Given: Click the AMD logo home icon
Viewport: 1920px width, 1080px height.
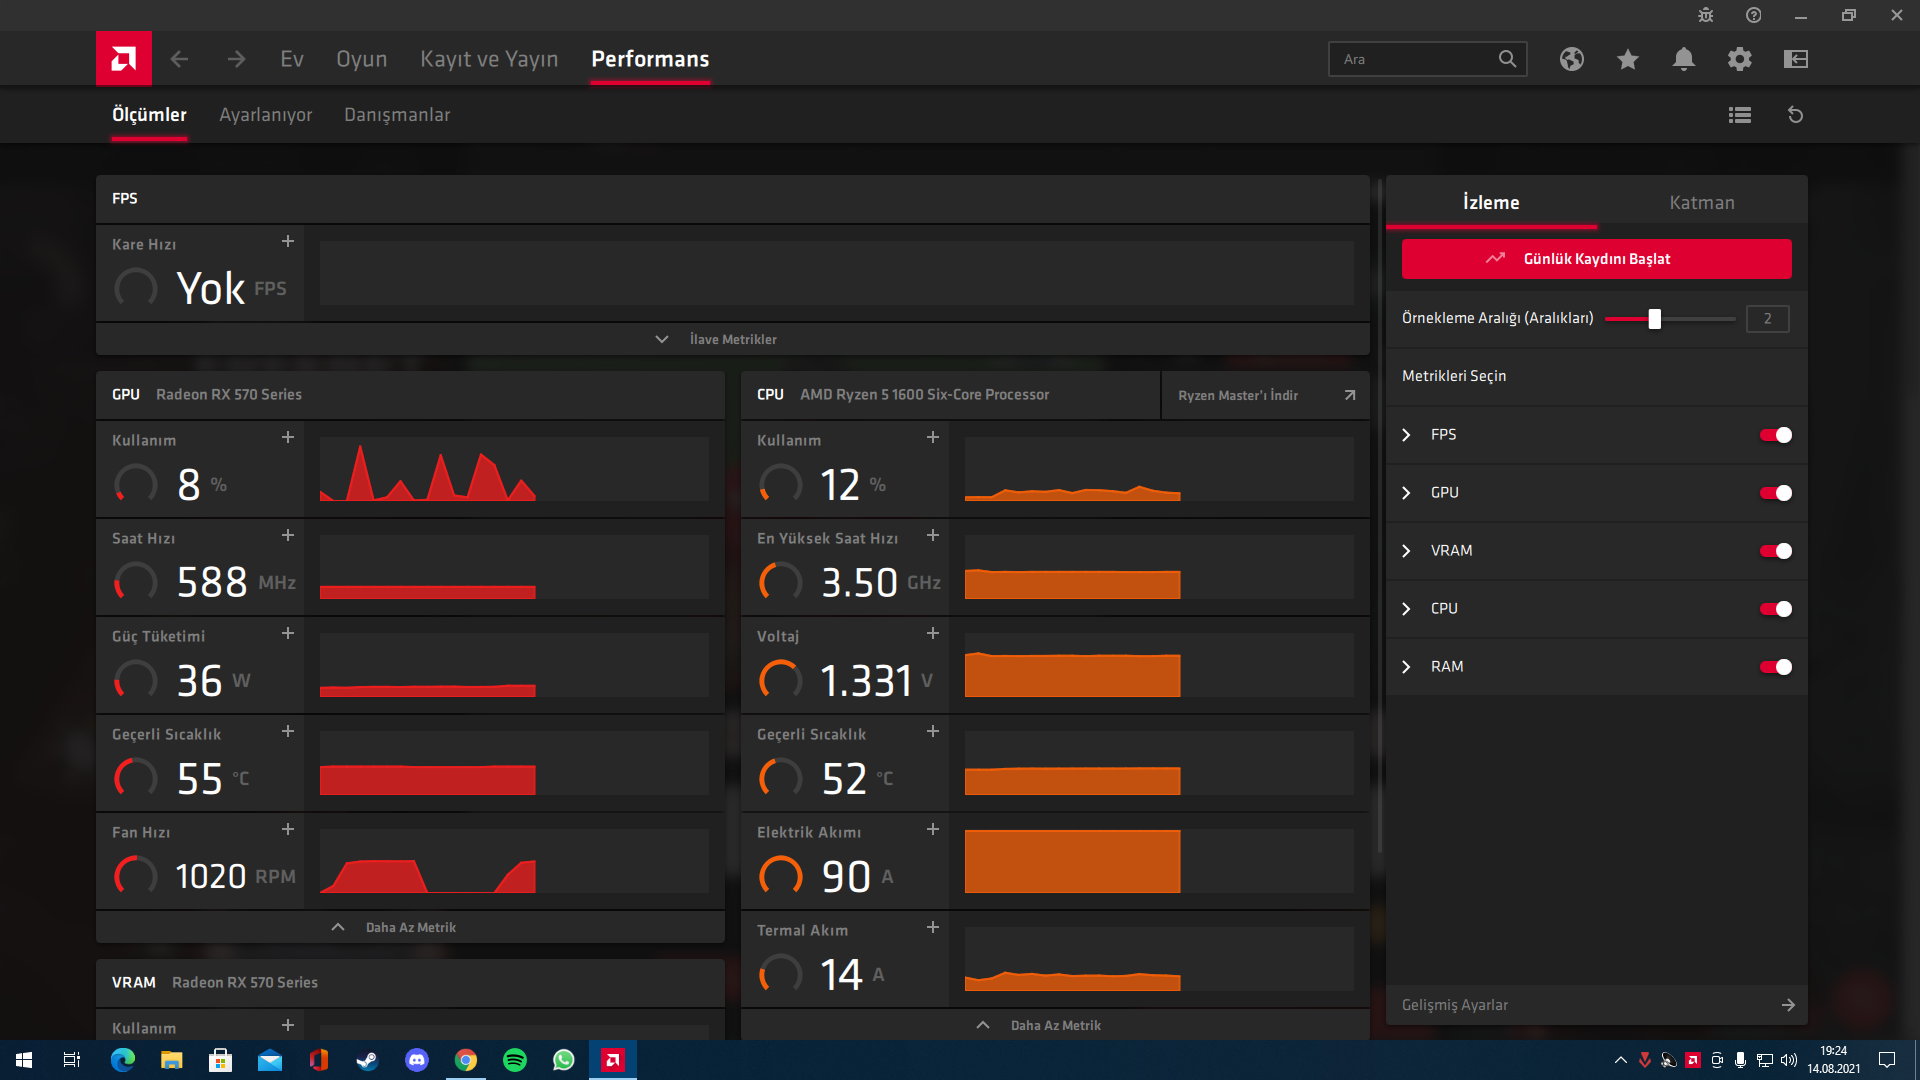Looking at the screenshot, I should (x=124, y=59).
